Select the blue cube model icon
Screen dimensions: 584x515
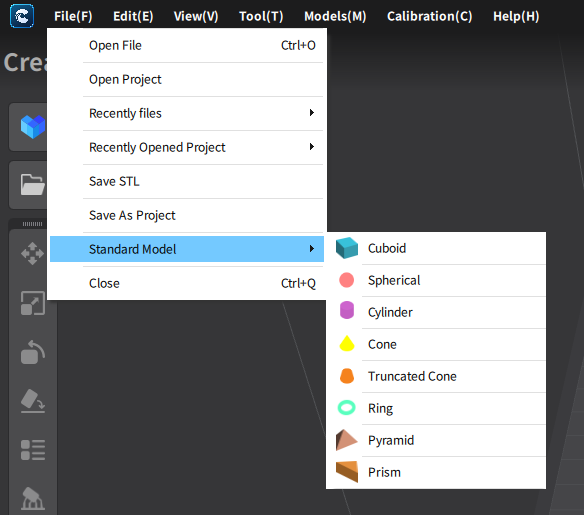point(33,127)
